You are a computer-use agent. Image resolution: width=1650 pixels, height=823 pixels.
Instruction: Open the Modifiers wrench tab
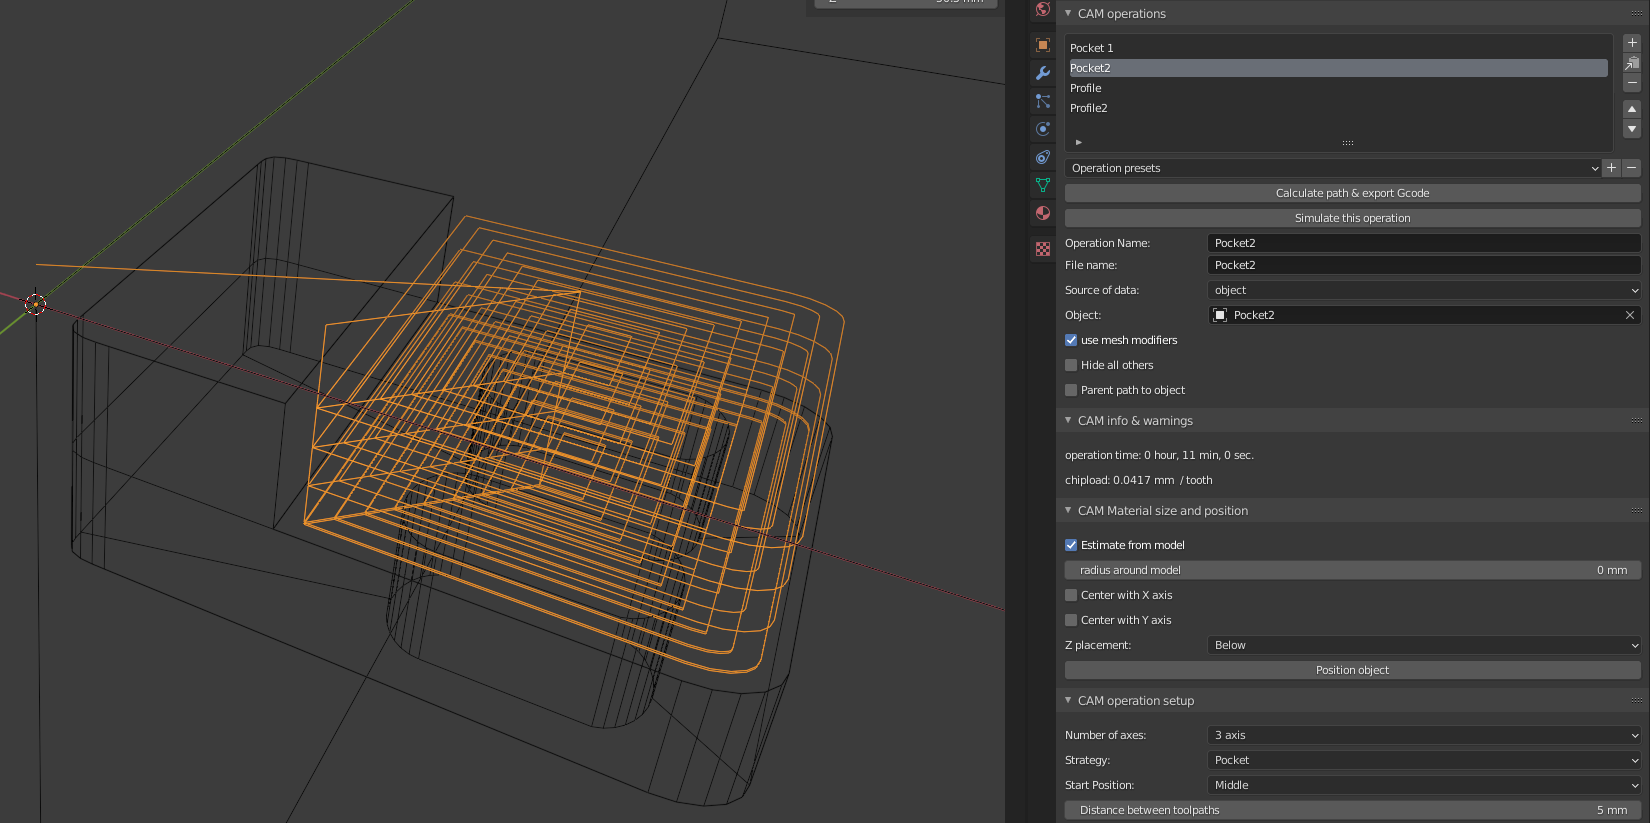click(1043, 73)
